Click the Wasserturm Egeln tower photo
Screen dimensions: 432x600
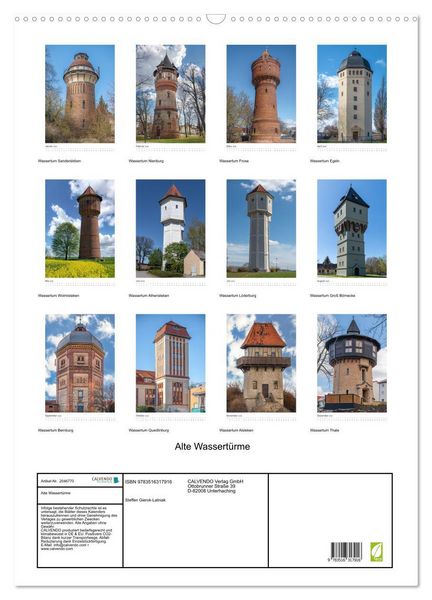tap(352, 94)
